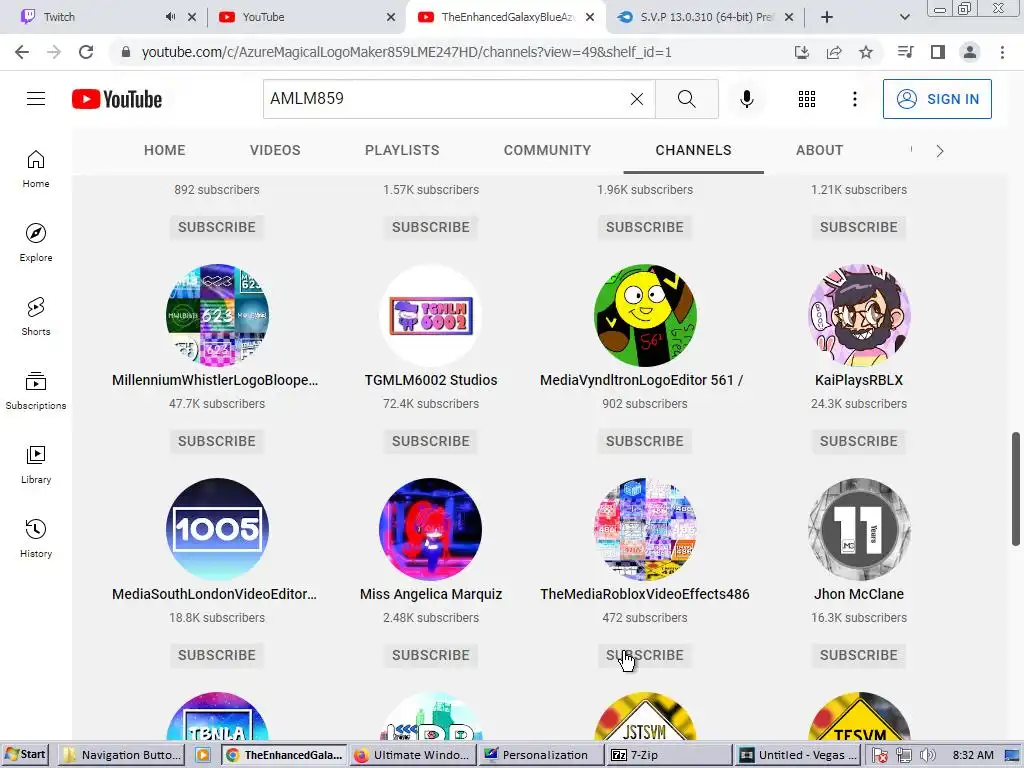Subscribe to Miss Angelica Marquiz
This screenshot has width=1024, height=768.
click(x=431, y=655)
